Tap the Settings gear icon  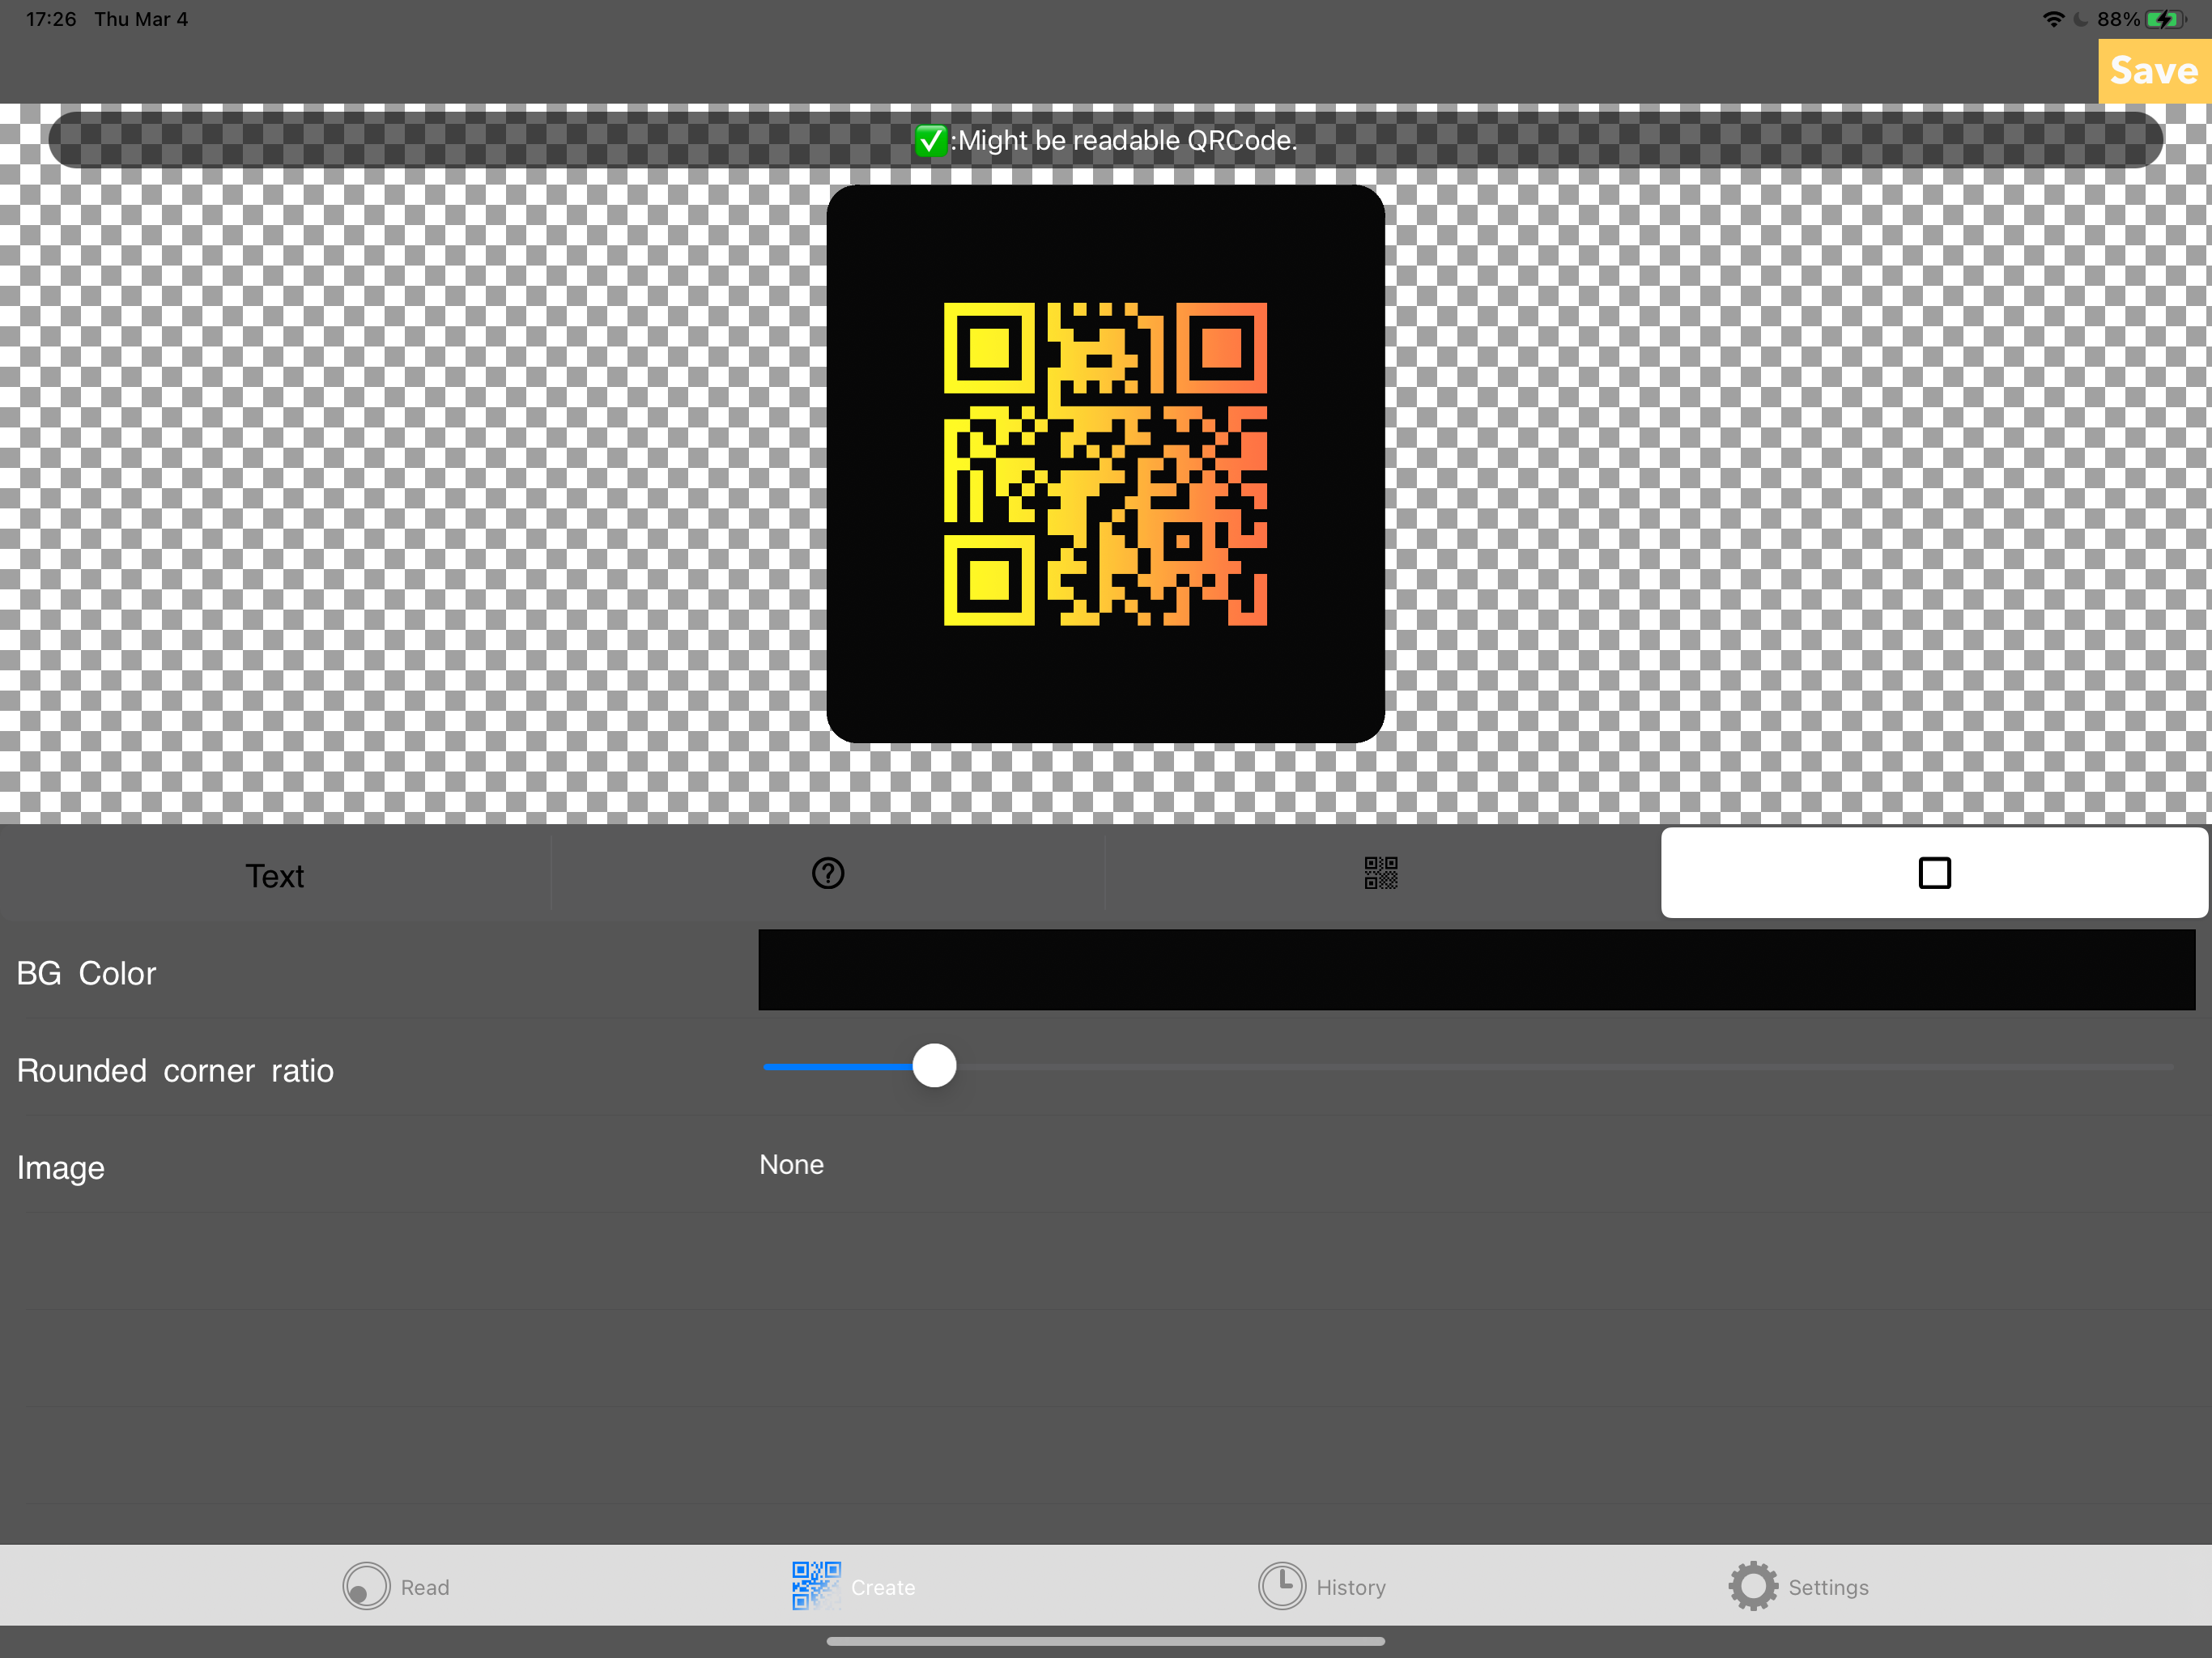click(x=1753, y=1586)
